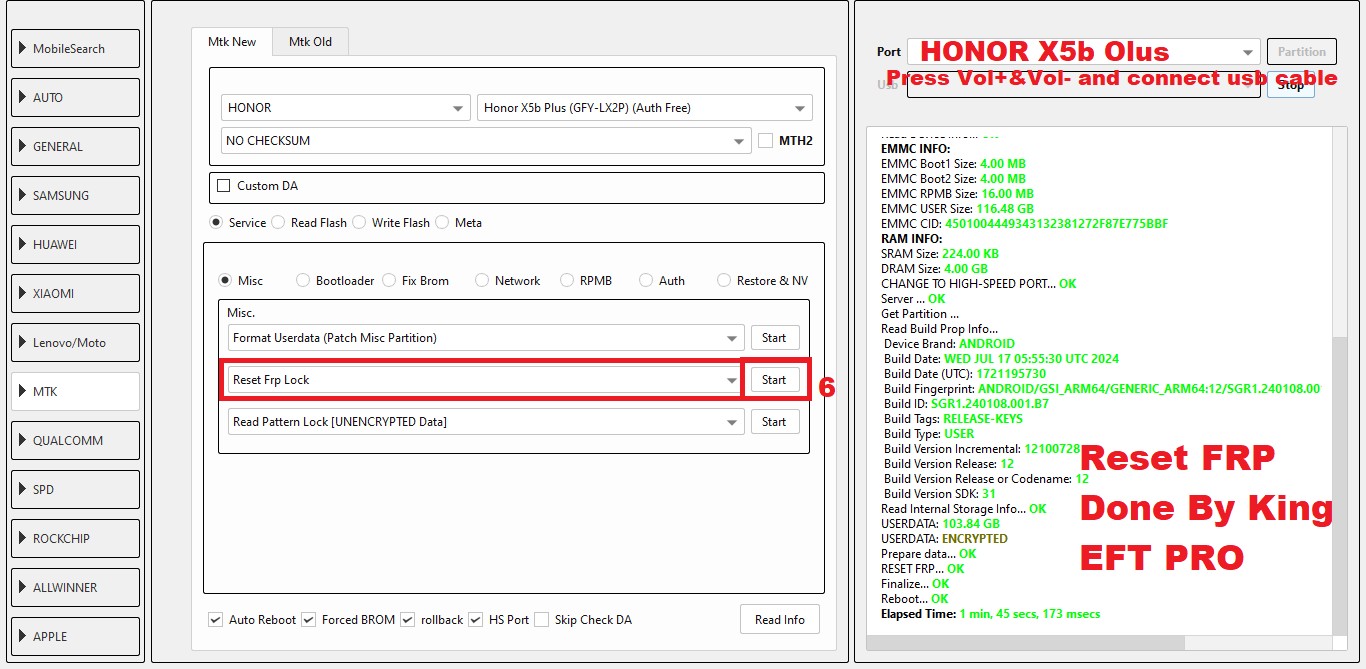Screen dimensions: 1366x669
Task: Open the ALLWINNER sidebar section
Action: [x=76, y=588]
